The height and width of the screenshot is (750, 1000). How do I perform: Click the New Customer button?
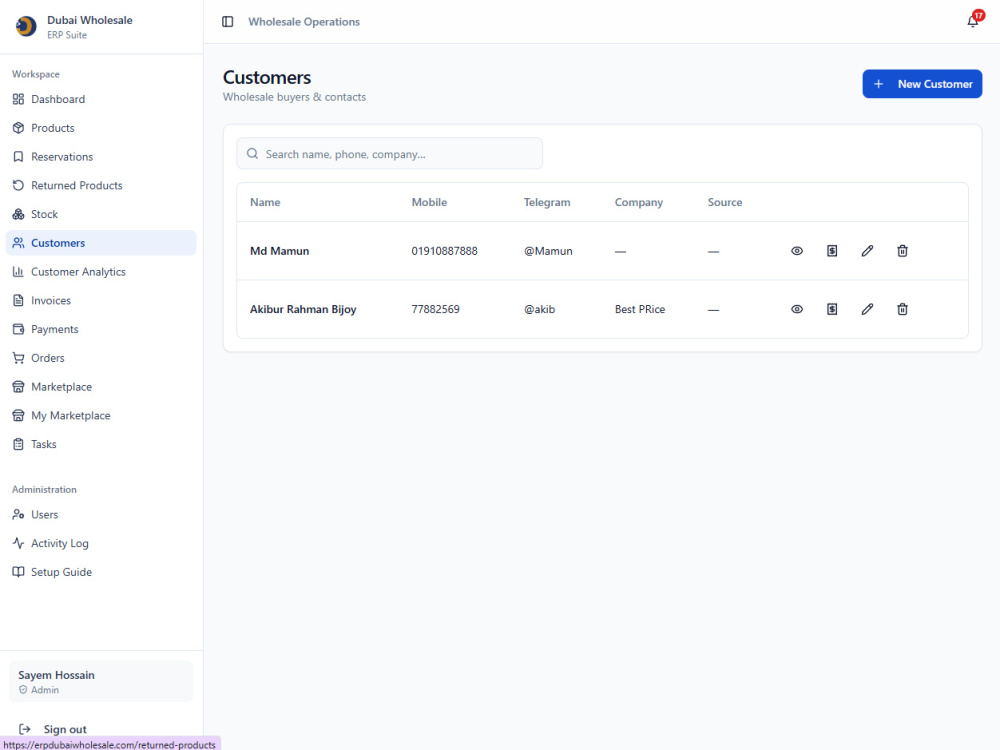click(922, 84)
